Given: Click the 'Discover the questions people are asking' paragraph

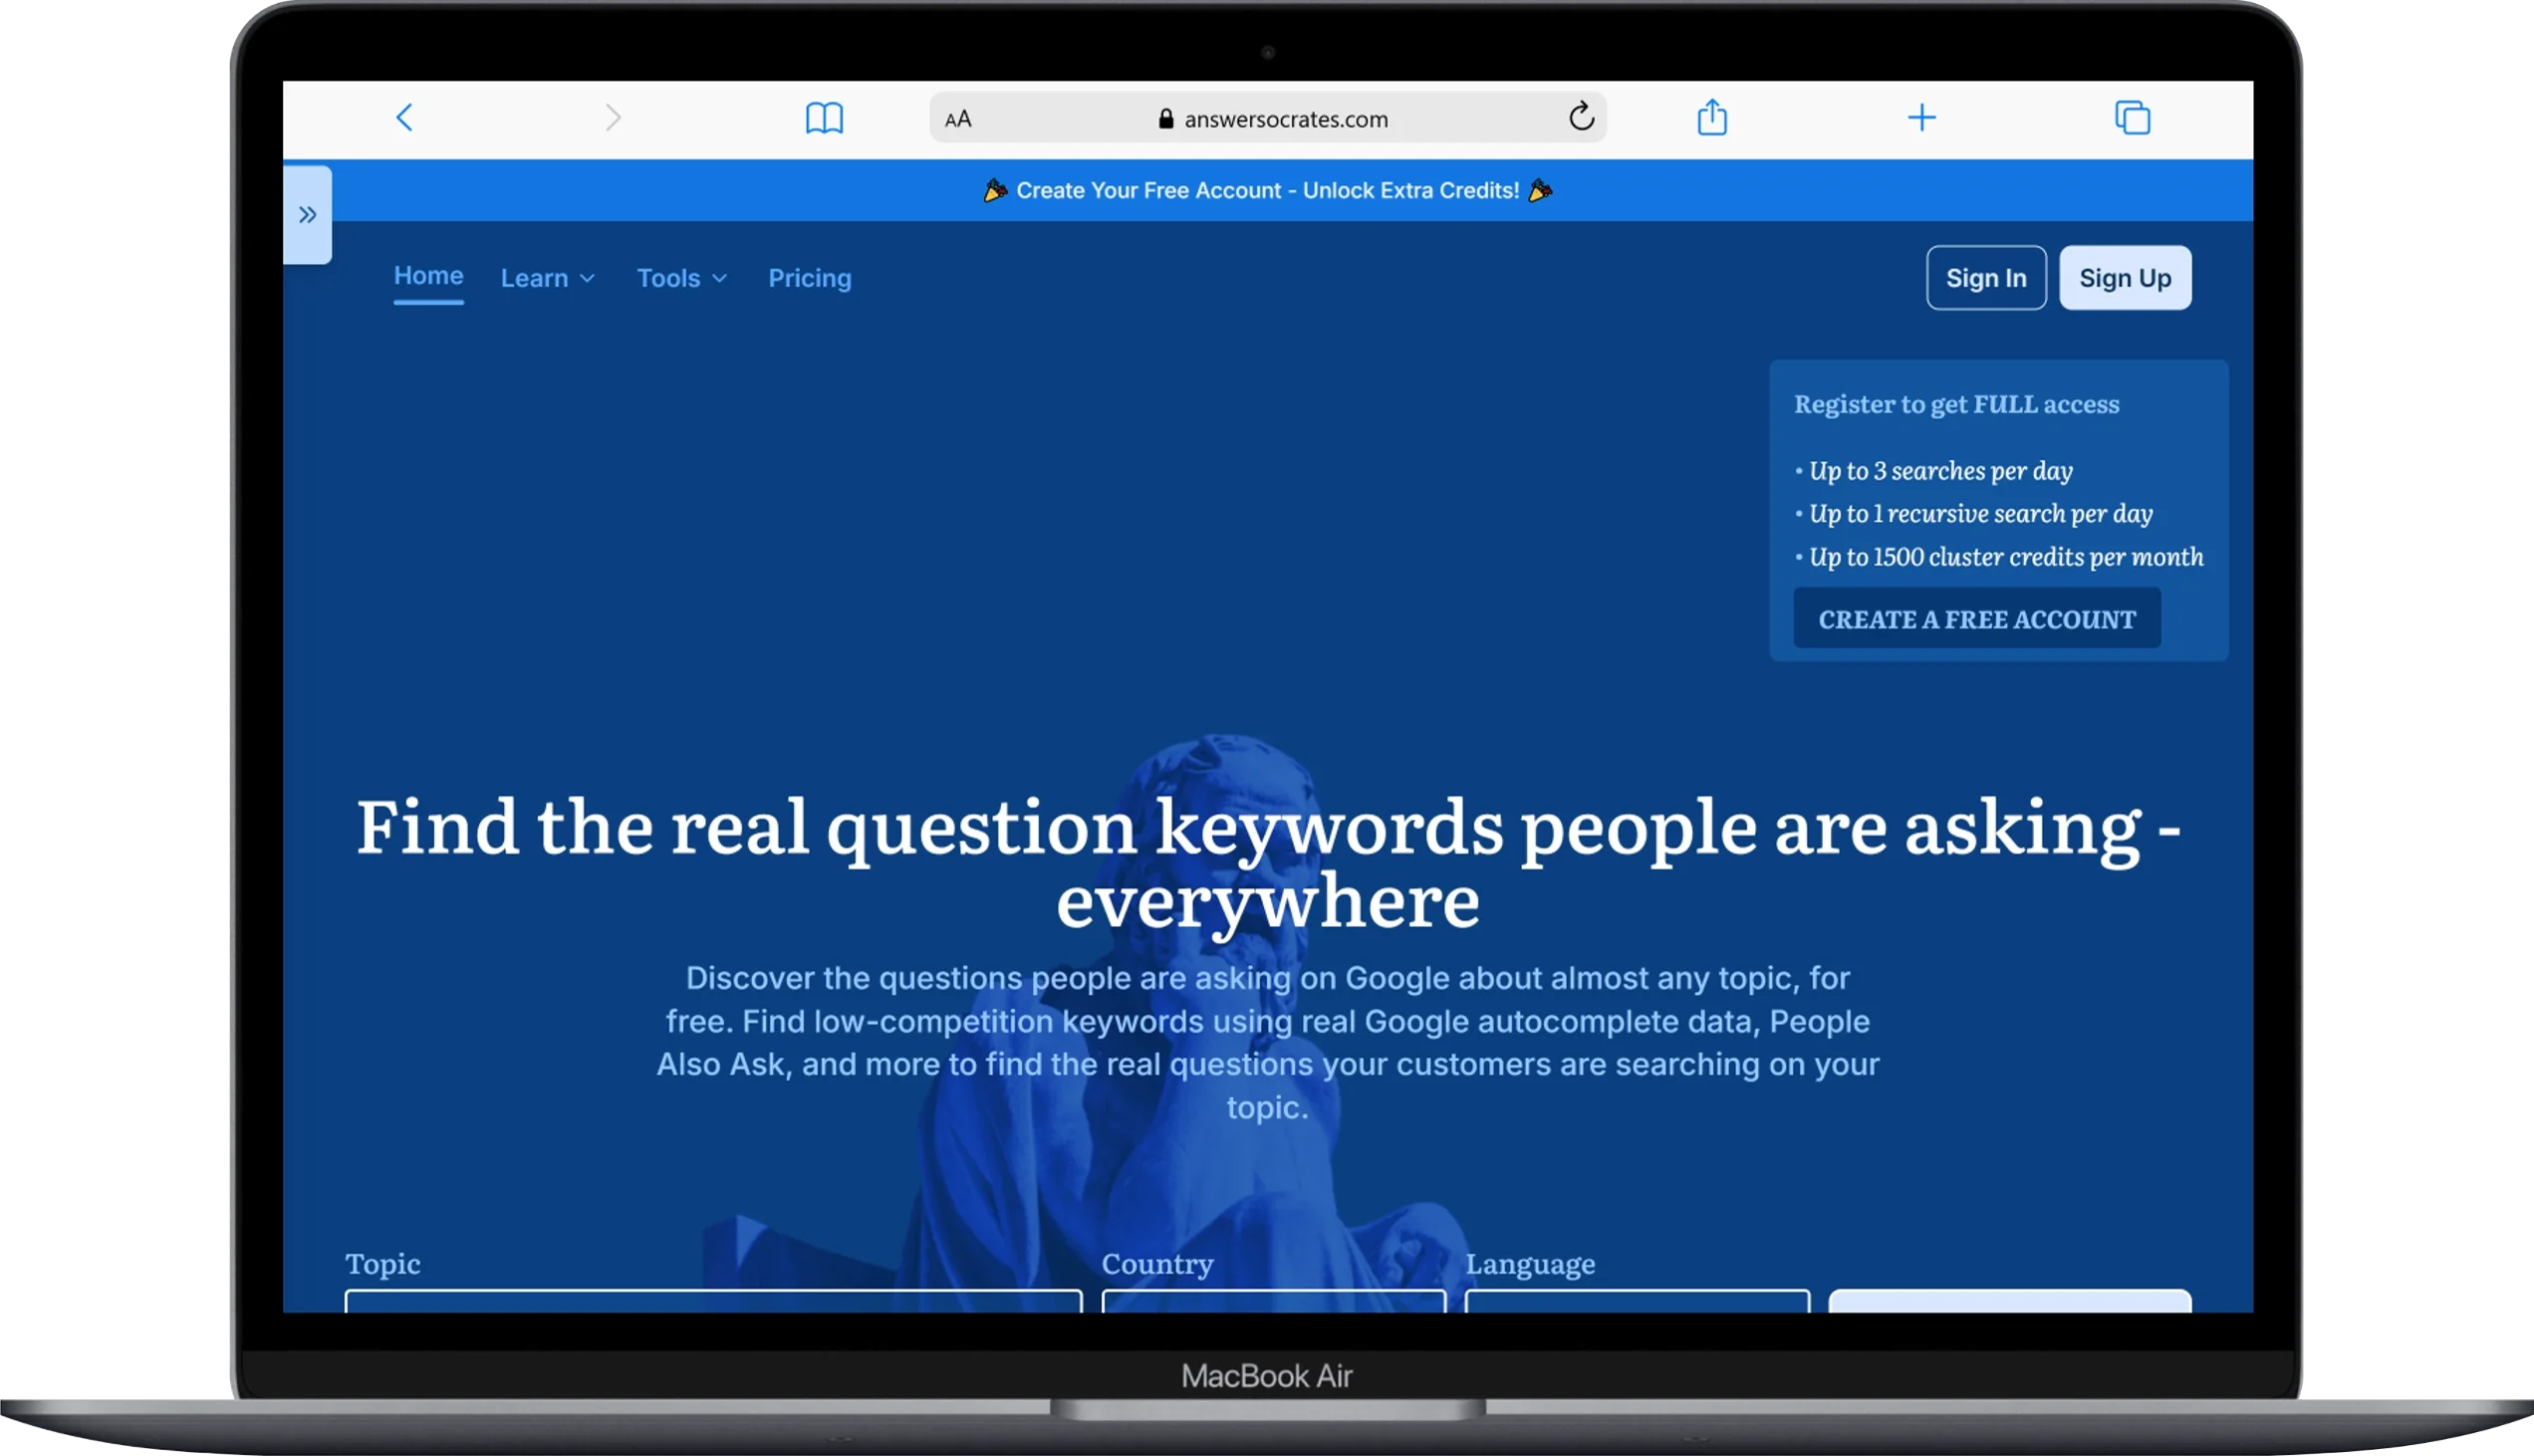Looking at the screenshot, I should coord(1268,1042).
